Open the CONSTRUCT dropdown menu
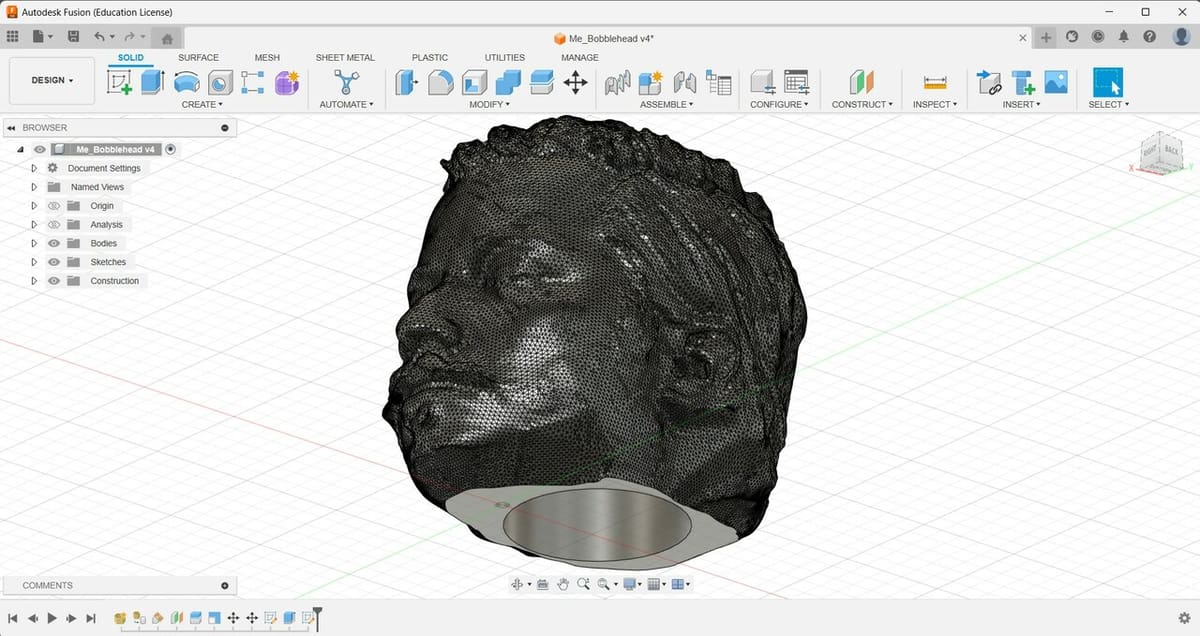The image size is (1200, 636). (862, 104)
